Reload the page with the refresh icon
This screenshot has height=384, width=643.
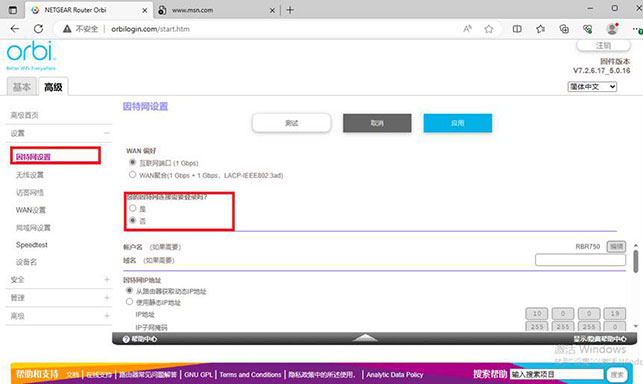tap(39, 29)
